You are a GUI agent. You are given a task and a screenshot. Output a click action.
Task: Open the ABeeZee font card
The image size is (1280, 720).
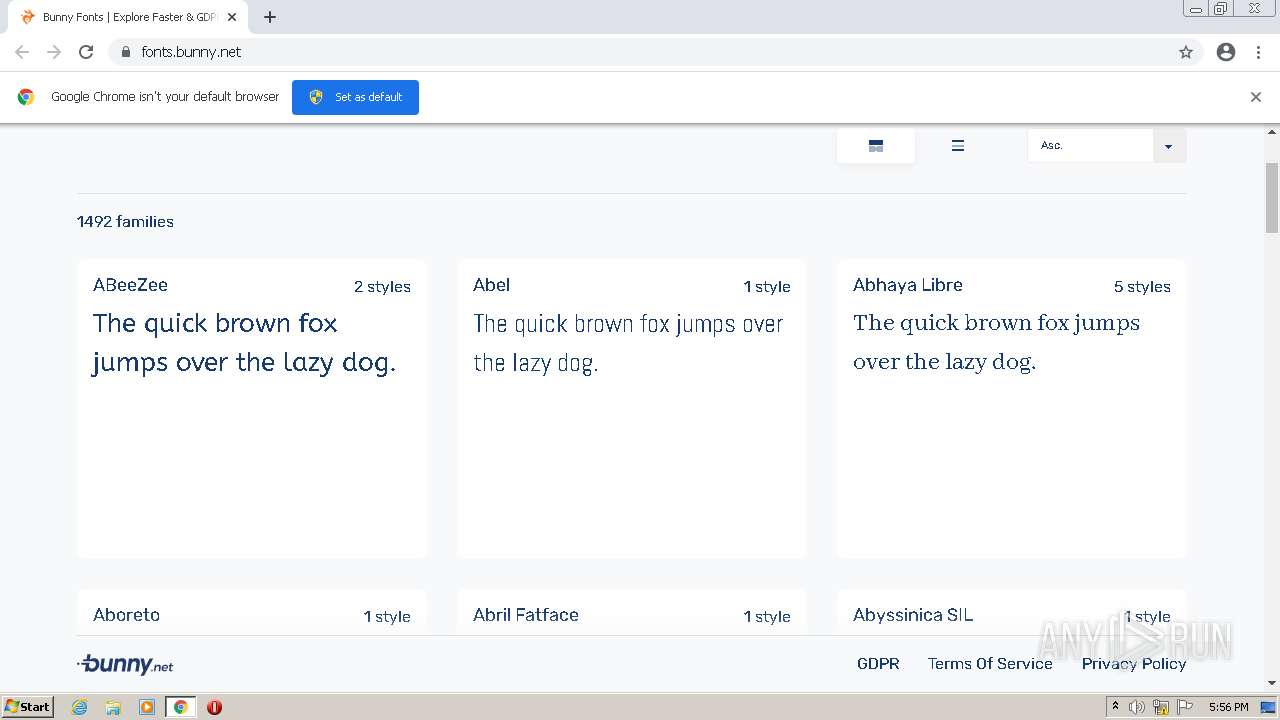[252, 408]
